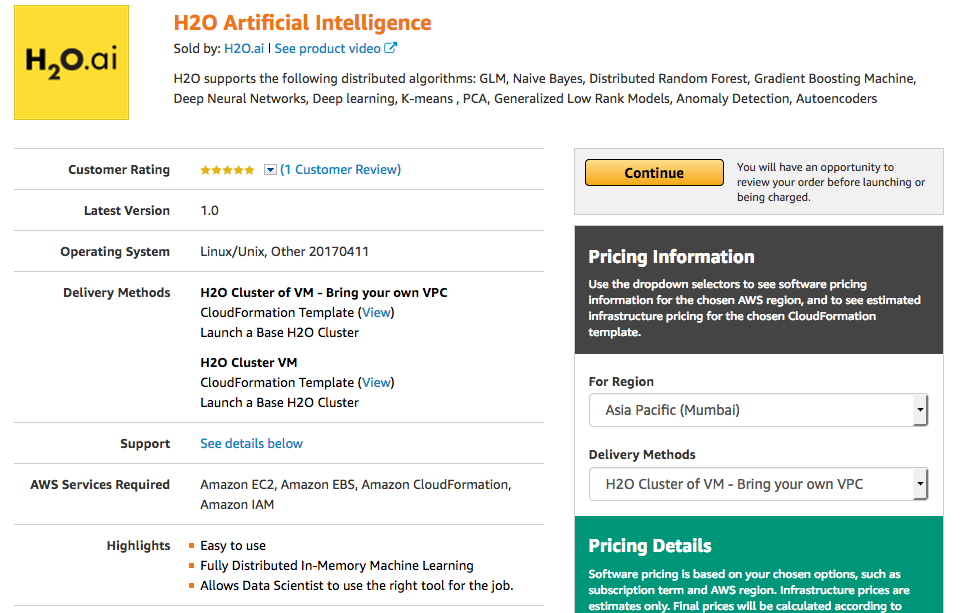View the Bring your own VPC CloudFormation template
This screenshot has height=613, width=966.
[x=376, y=312]
